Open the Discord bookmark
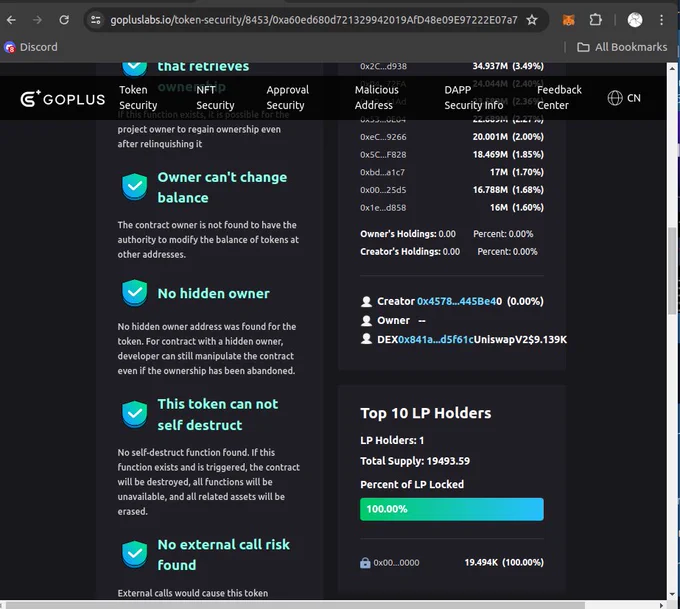This screenshot has height=609, width=680. coord(30,47)
